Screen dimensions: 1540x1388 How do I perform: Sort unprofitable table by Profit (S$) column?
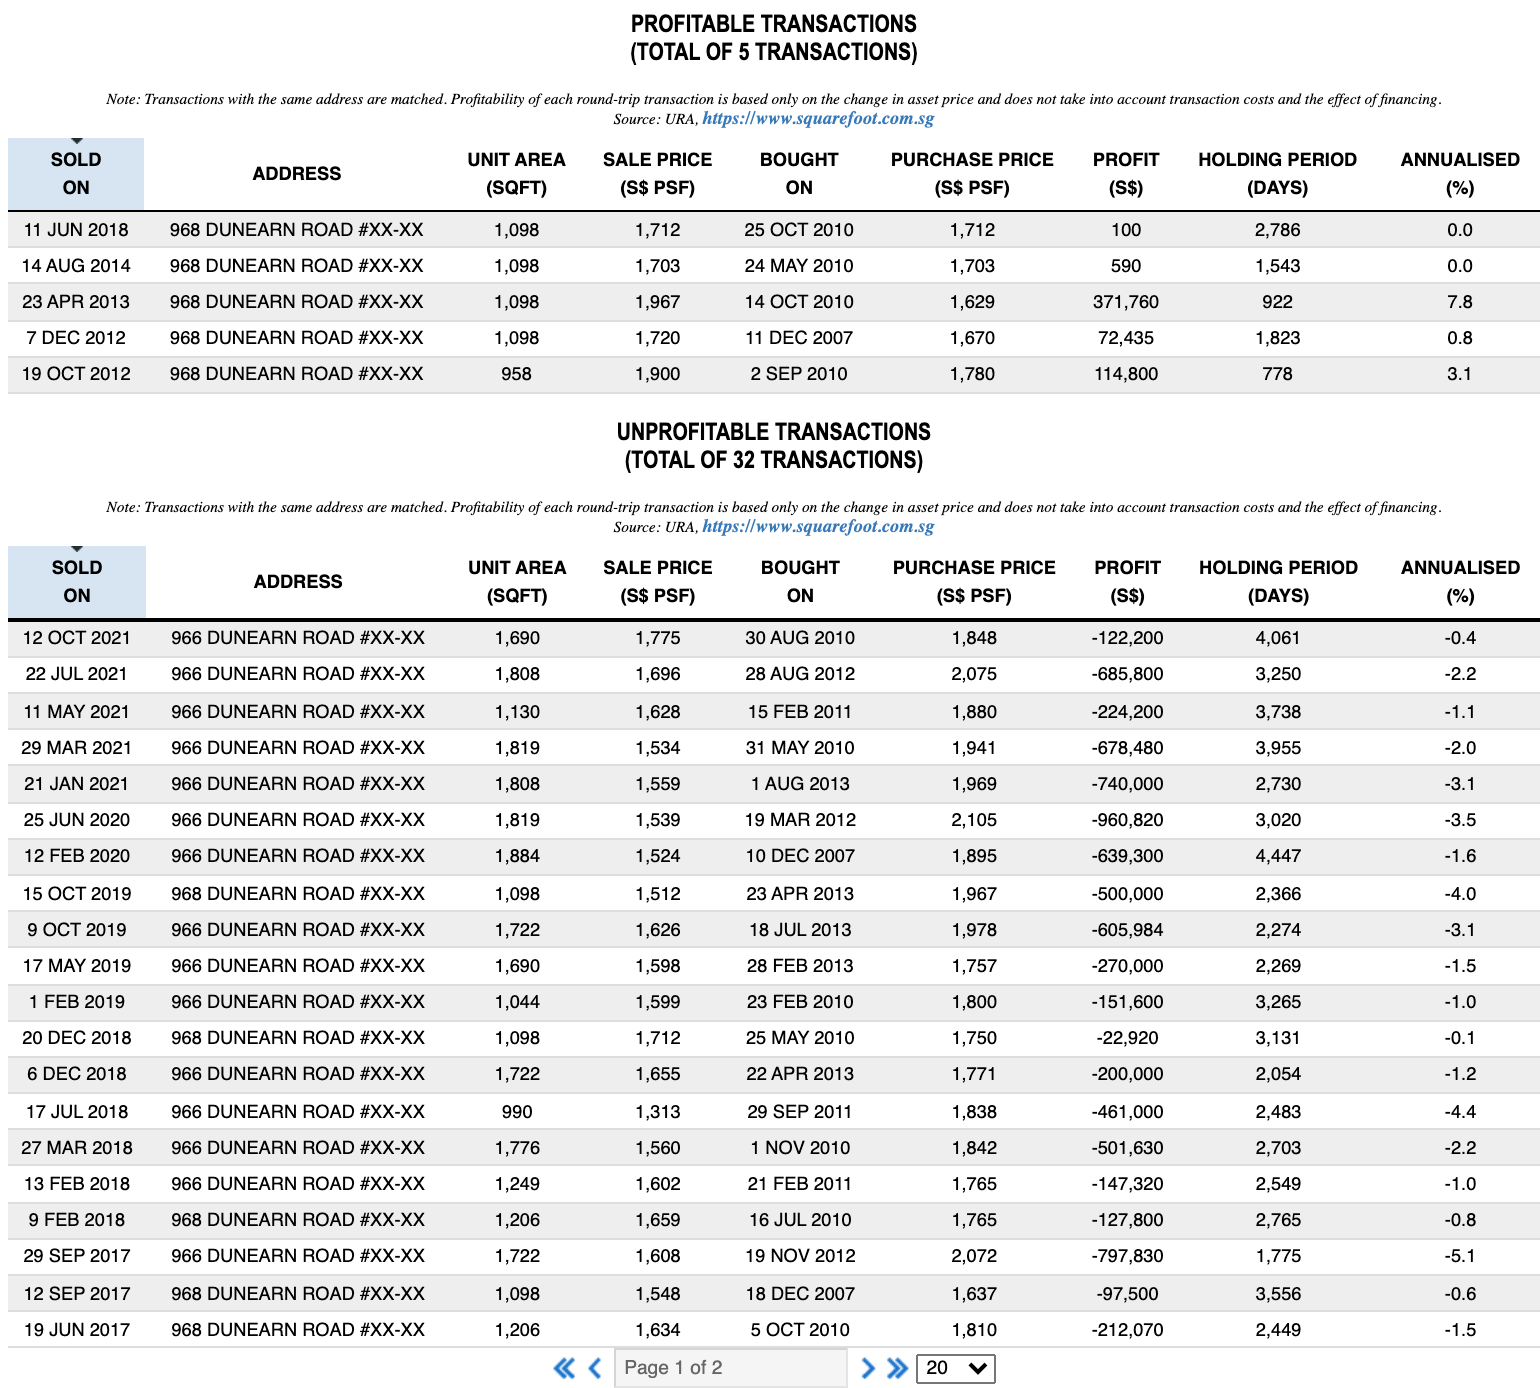[1127, 582]
